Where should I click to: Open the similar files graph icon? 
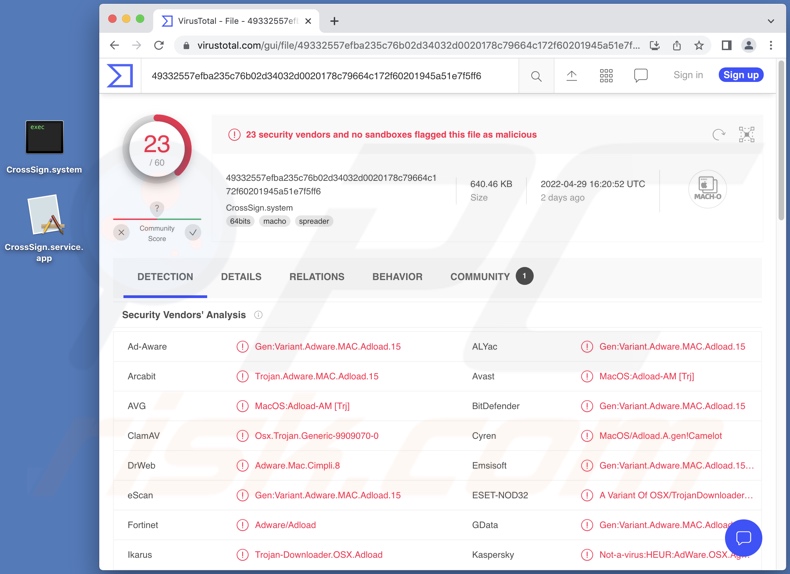pos(746,134)
